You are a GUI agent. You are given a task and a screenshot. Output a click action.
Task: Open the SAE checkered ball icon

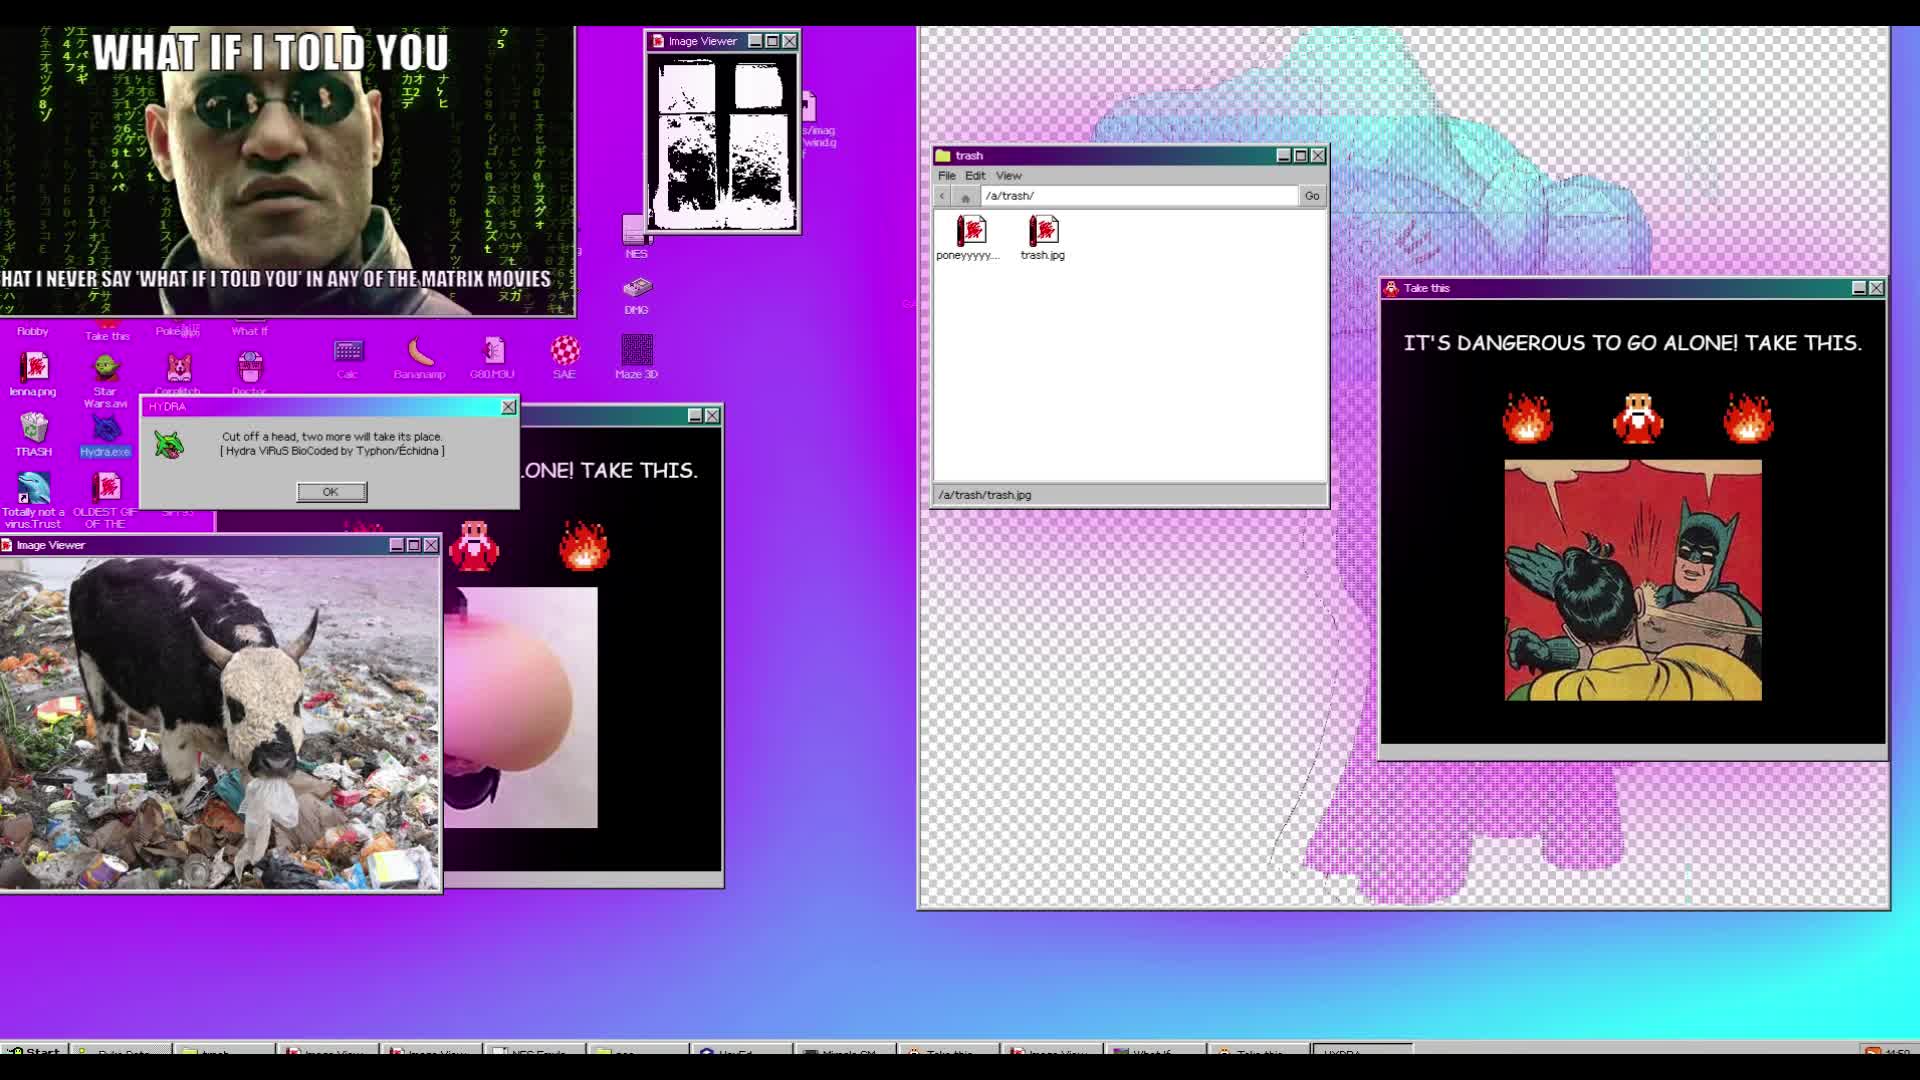click(x=564, y=352)
